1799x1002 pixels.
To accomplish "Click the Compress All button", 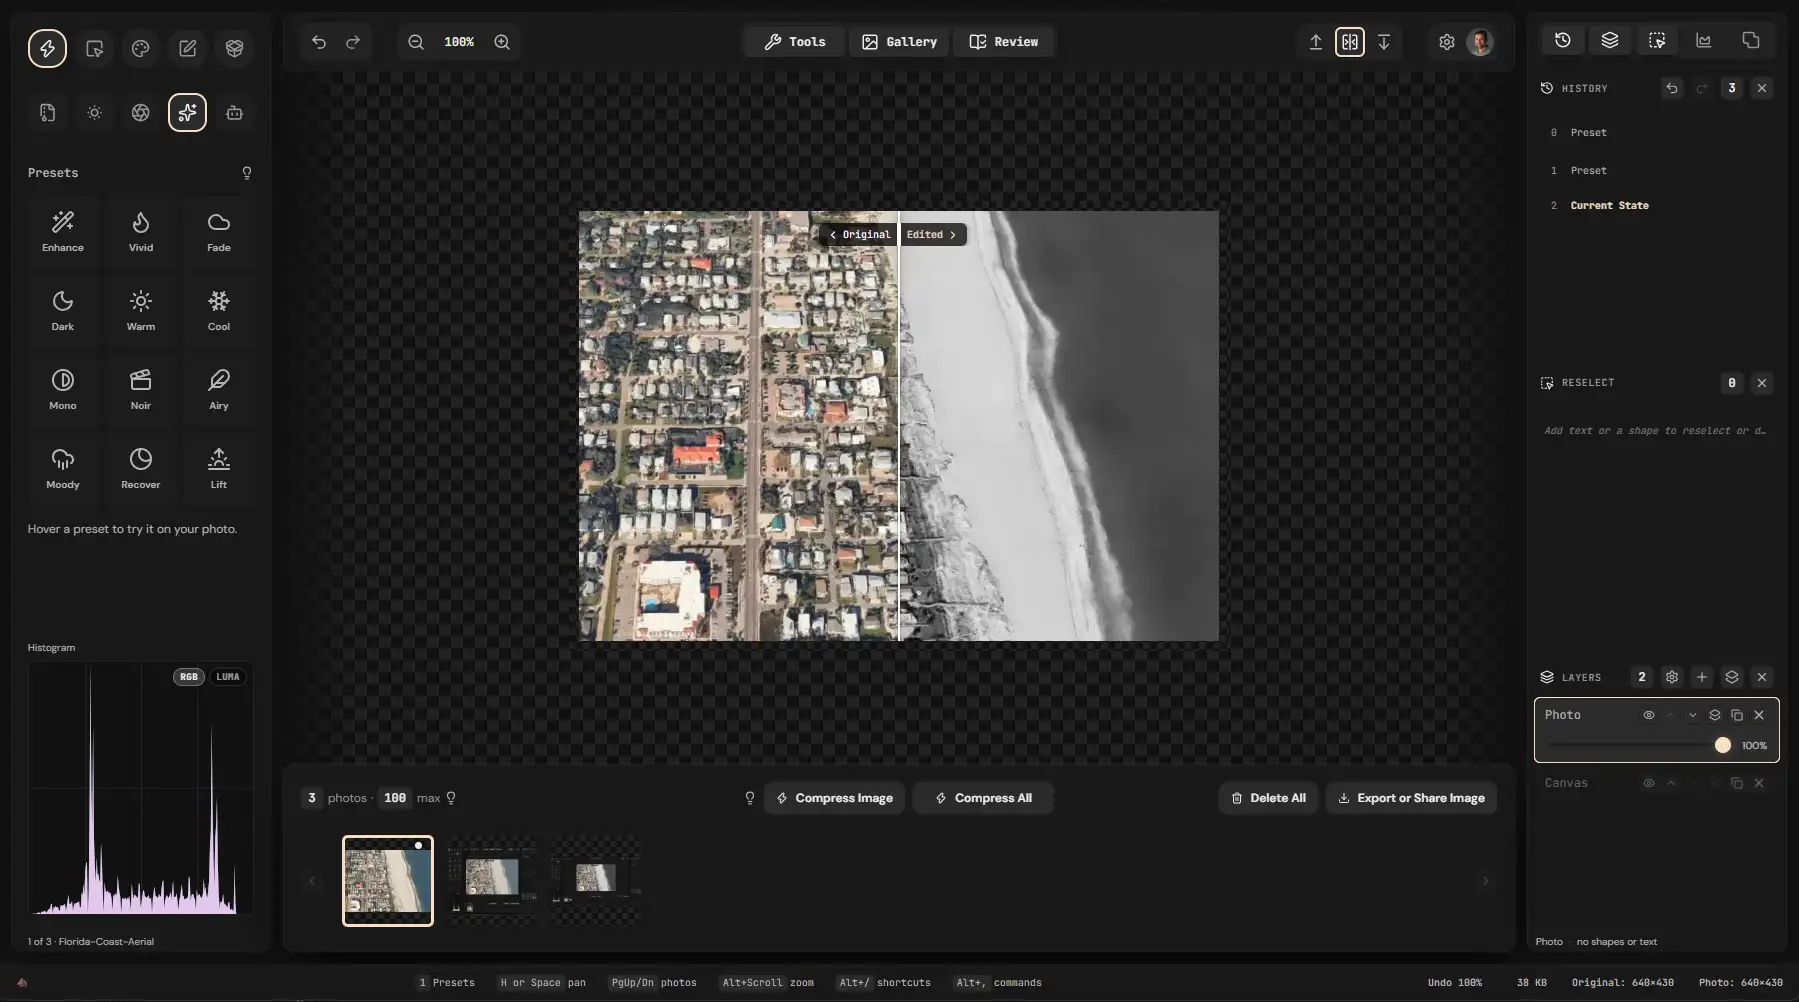I will pyautogui.click(x=983, y=798).
